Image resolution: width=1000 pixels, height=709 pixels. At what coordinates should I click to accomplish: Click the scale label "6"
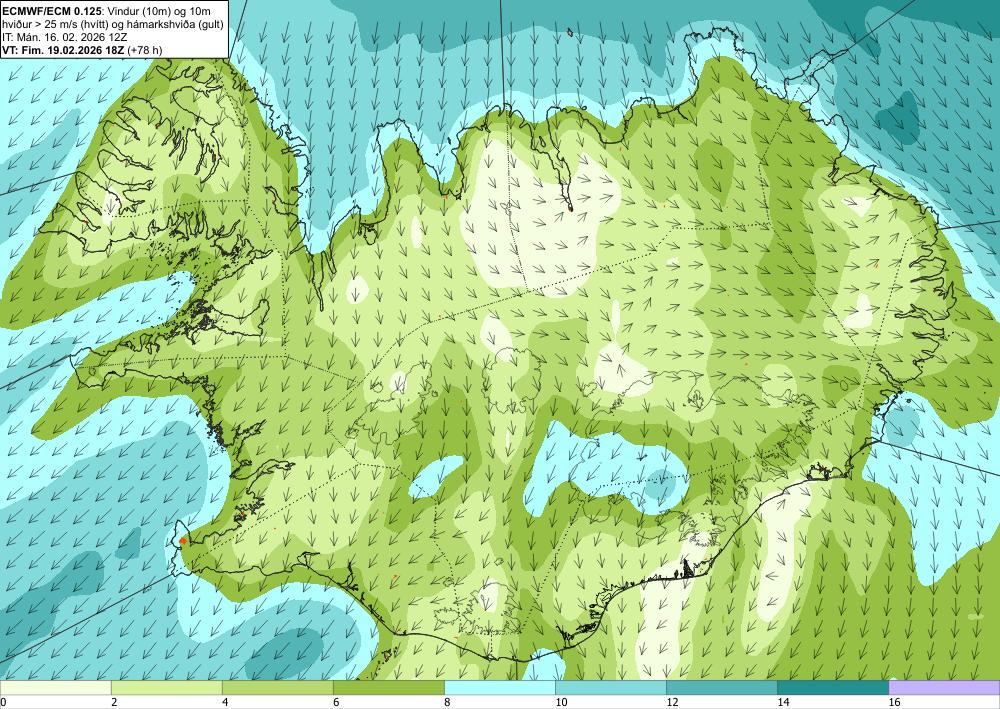(336, 703)
